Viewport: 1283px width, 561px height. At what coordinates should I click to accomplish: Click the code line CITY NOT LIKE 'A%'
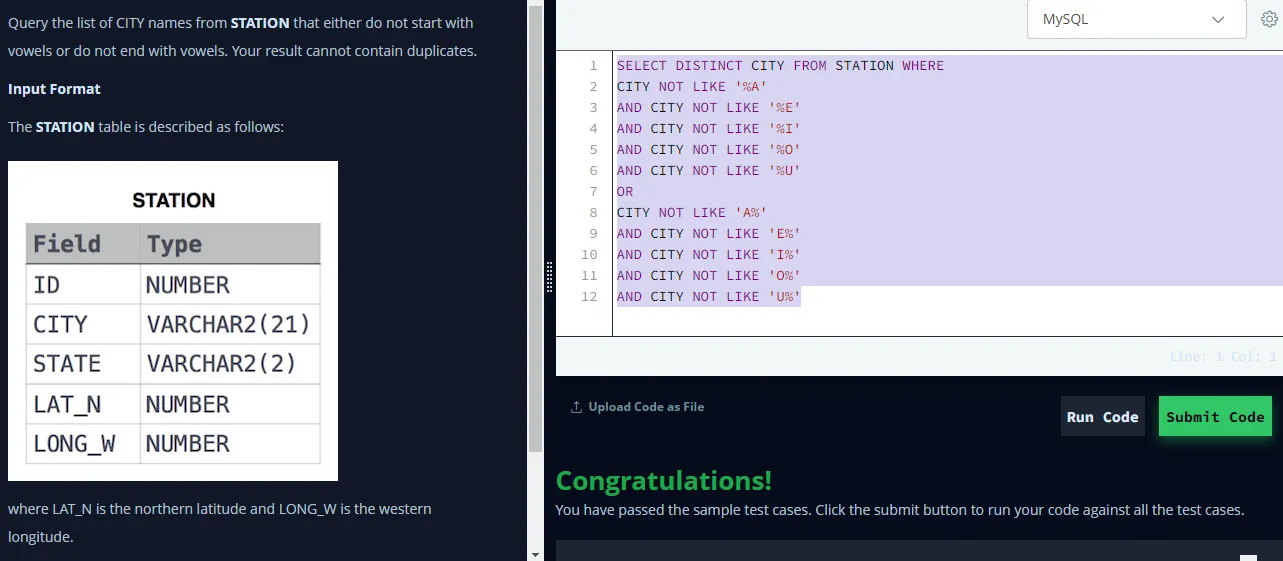(x=692, y=213)
